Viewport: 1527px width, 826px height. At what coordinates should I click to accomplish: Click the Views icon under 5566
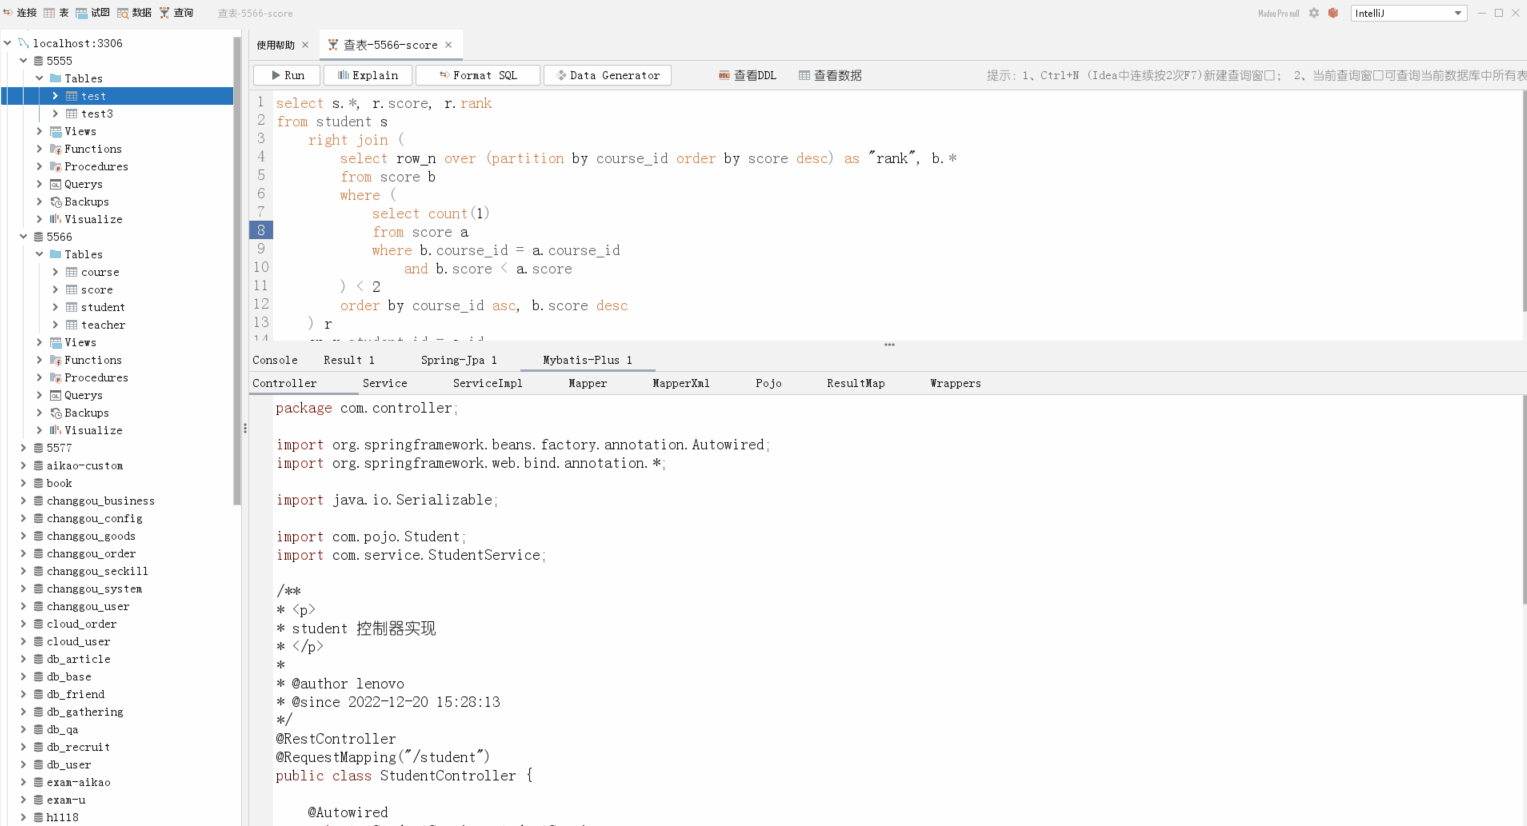click(x=55, y=342)
